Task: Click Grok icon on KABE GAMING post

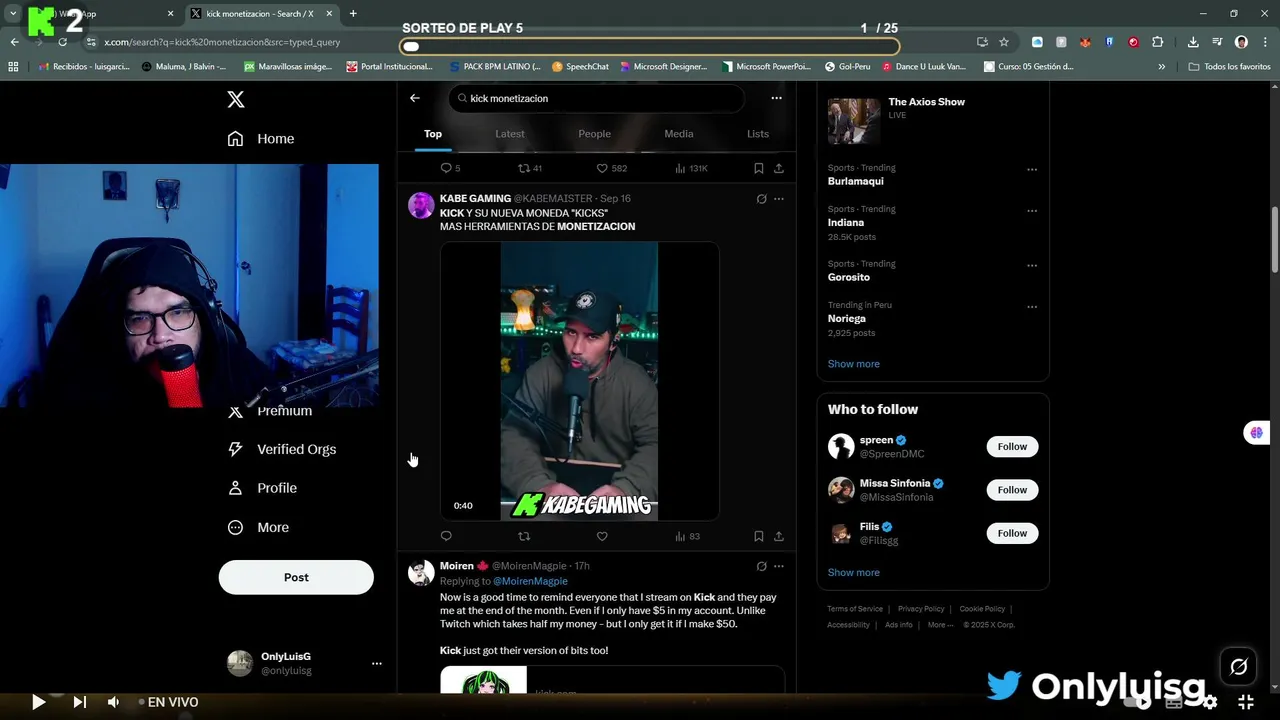Action: click(x=761, y=199)
